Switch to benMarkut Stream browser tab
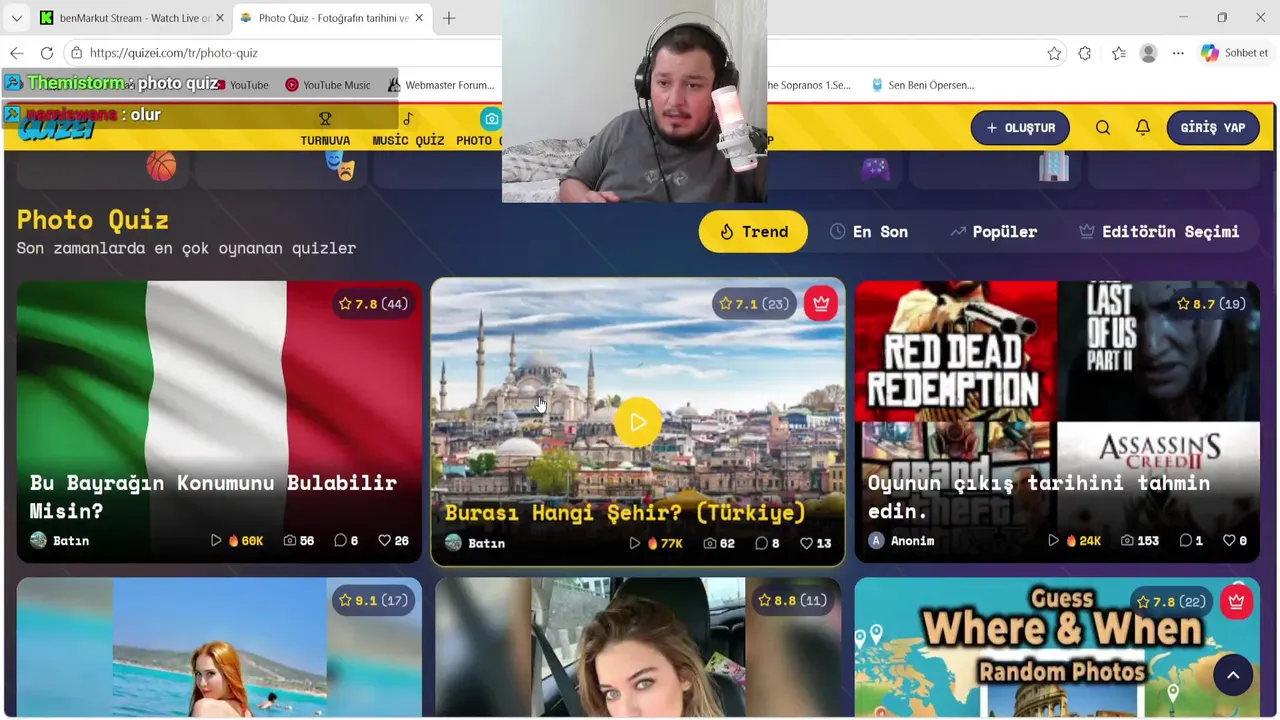Image resolution: width=1280 pixels, height=720 pixels. point(131,18)
